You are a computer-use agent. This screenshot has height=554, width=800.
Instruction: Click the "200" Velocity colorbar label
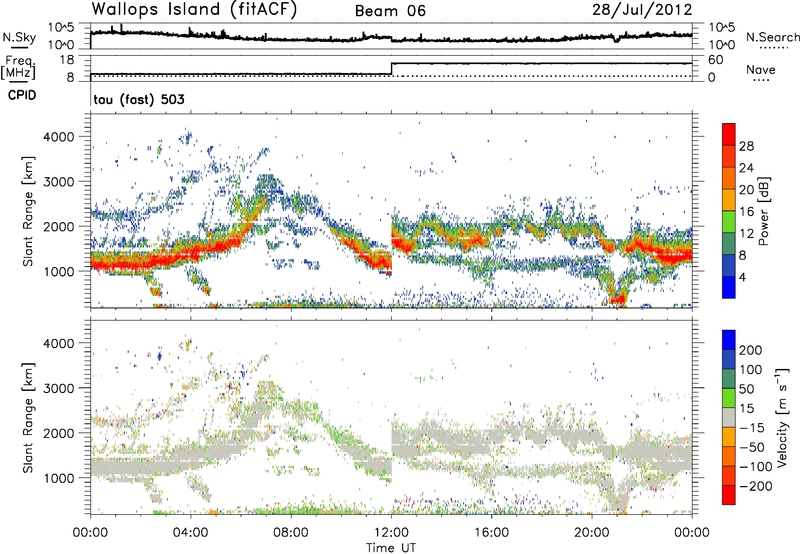(x=751, y=350)
